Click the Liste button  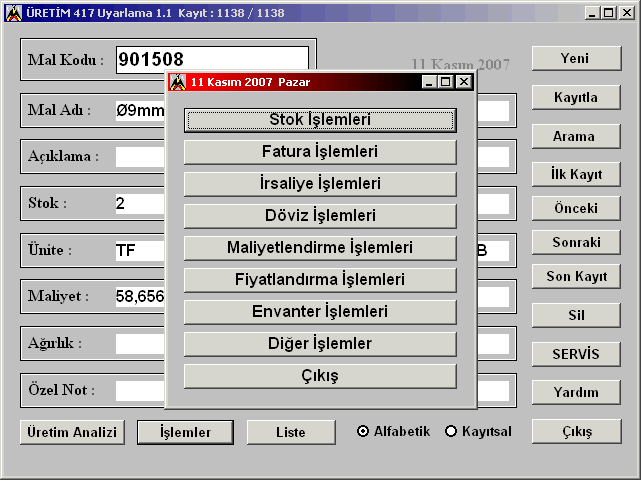click(x=291, y=432)
